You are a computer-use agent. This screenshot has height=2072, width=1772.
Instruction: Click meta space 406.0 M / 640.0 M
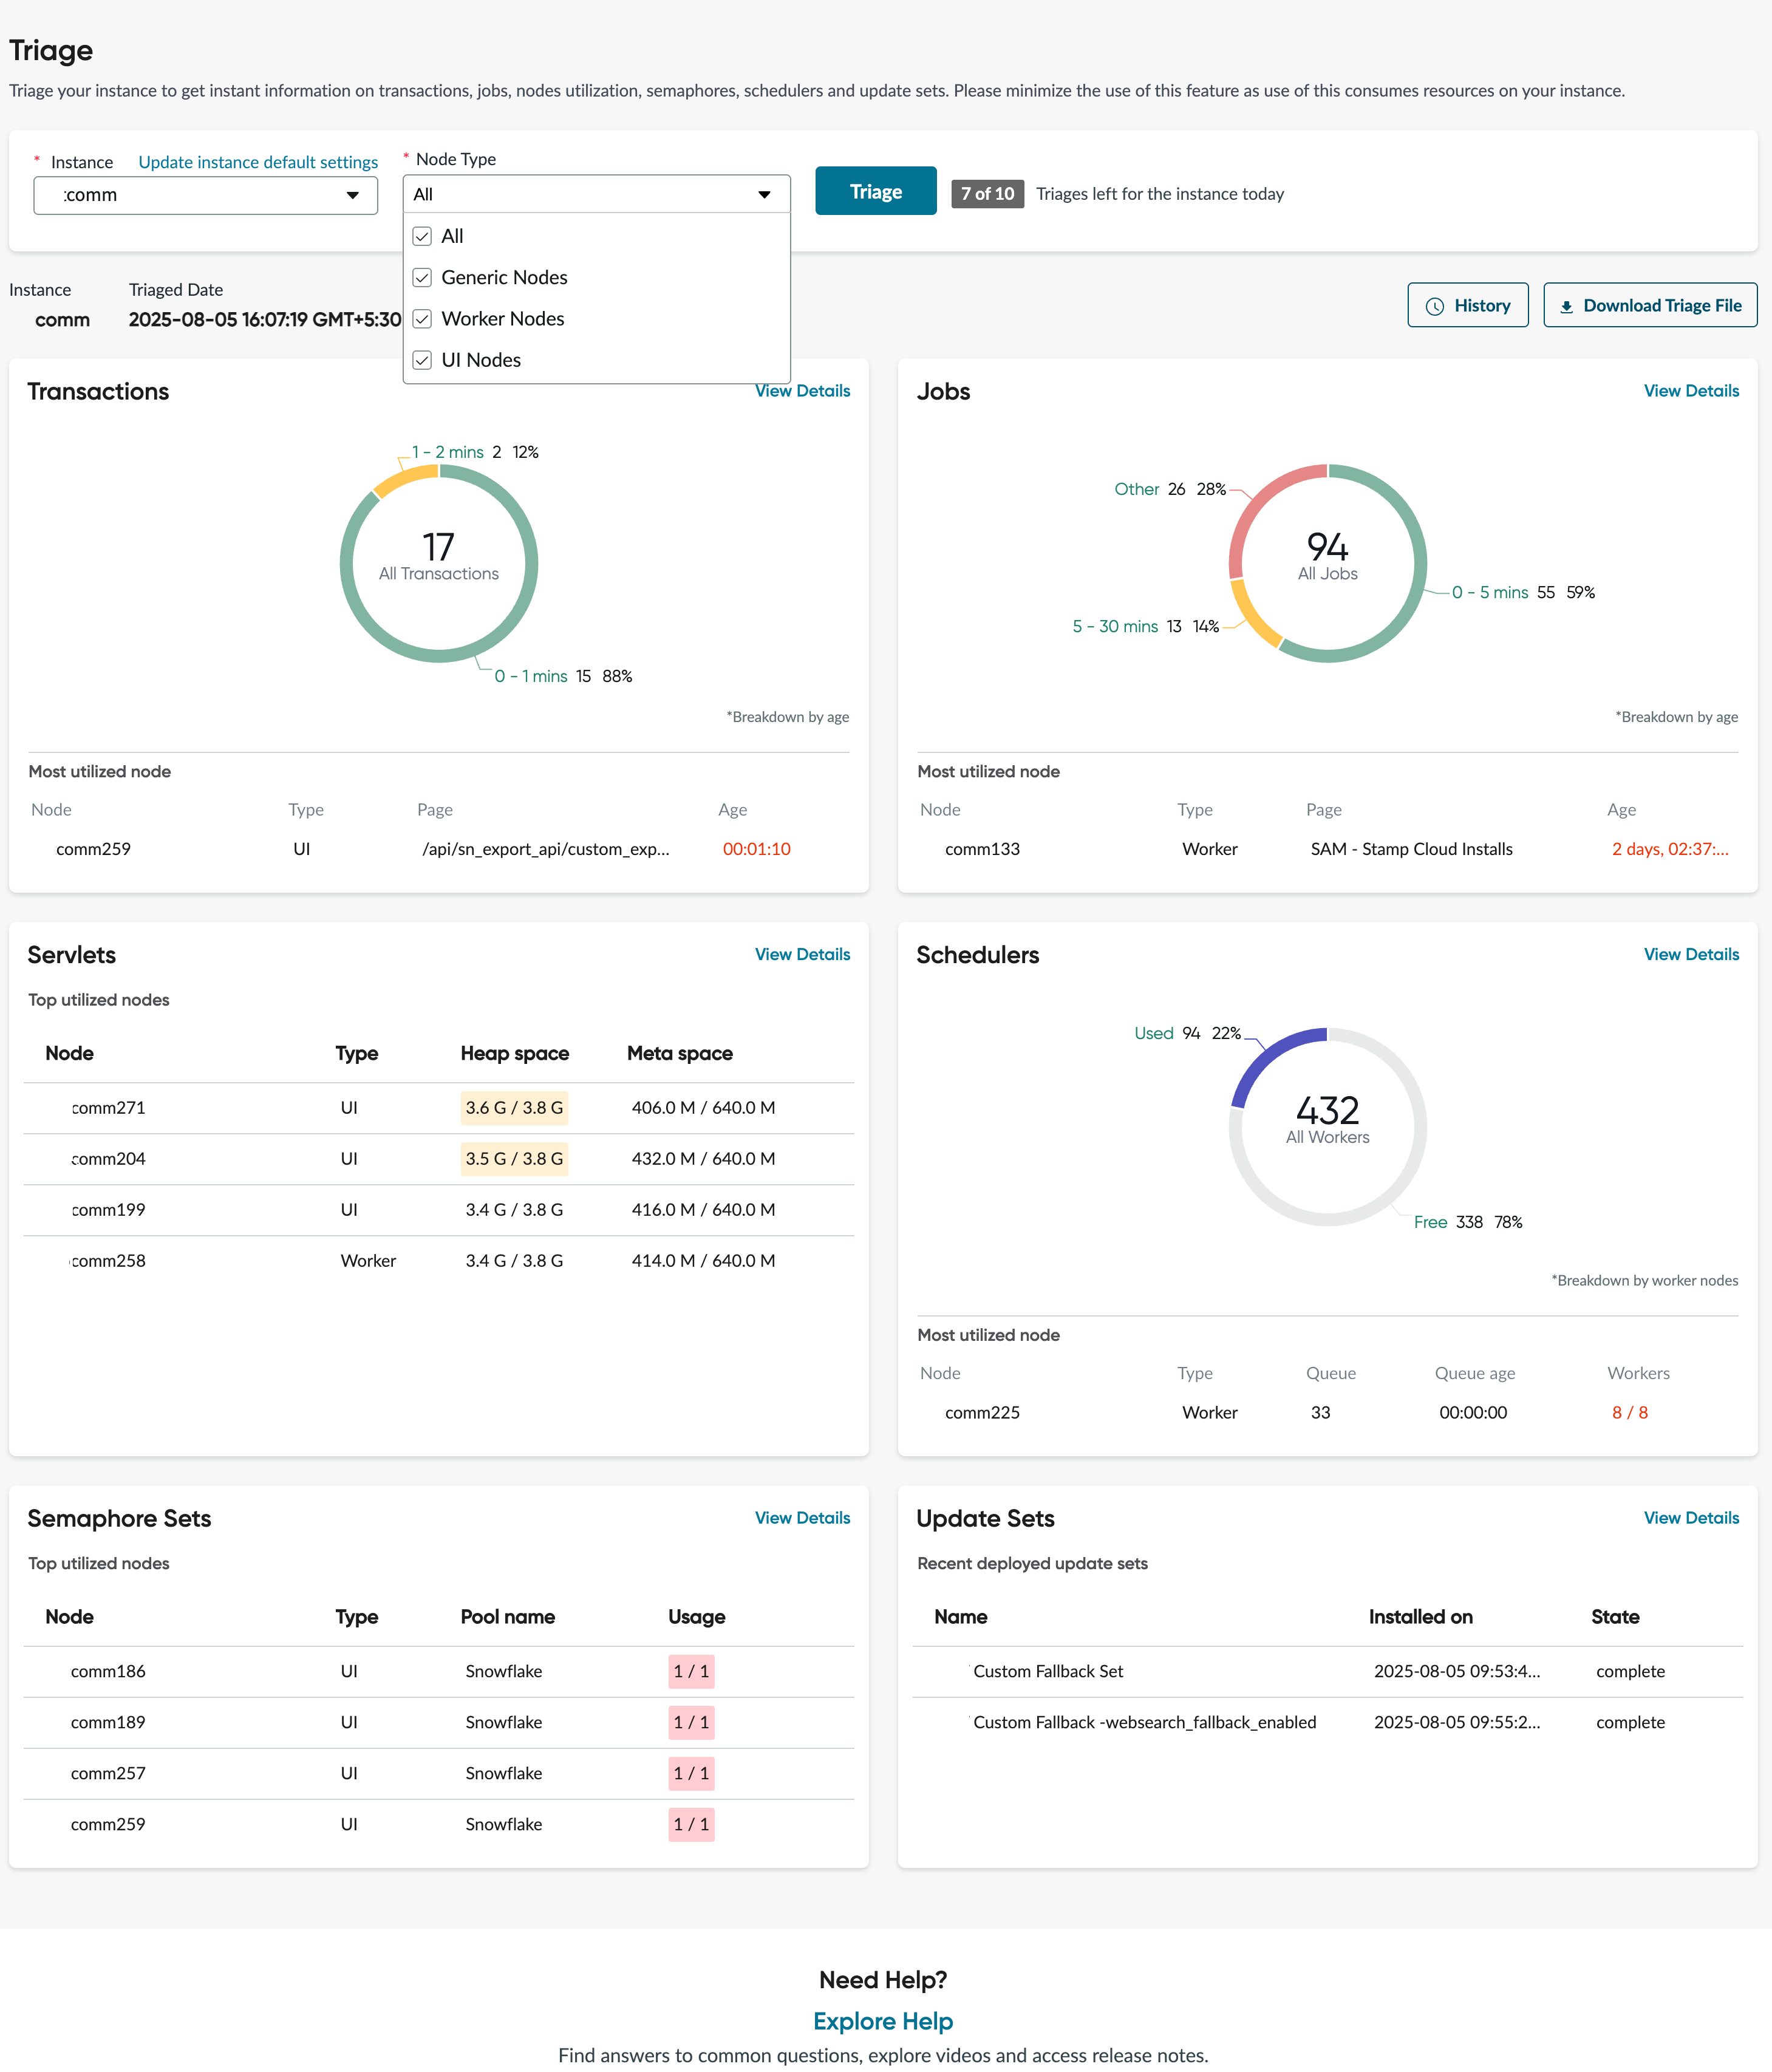[703, 1108]
